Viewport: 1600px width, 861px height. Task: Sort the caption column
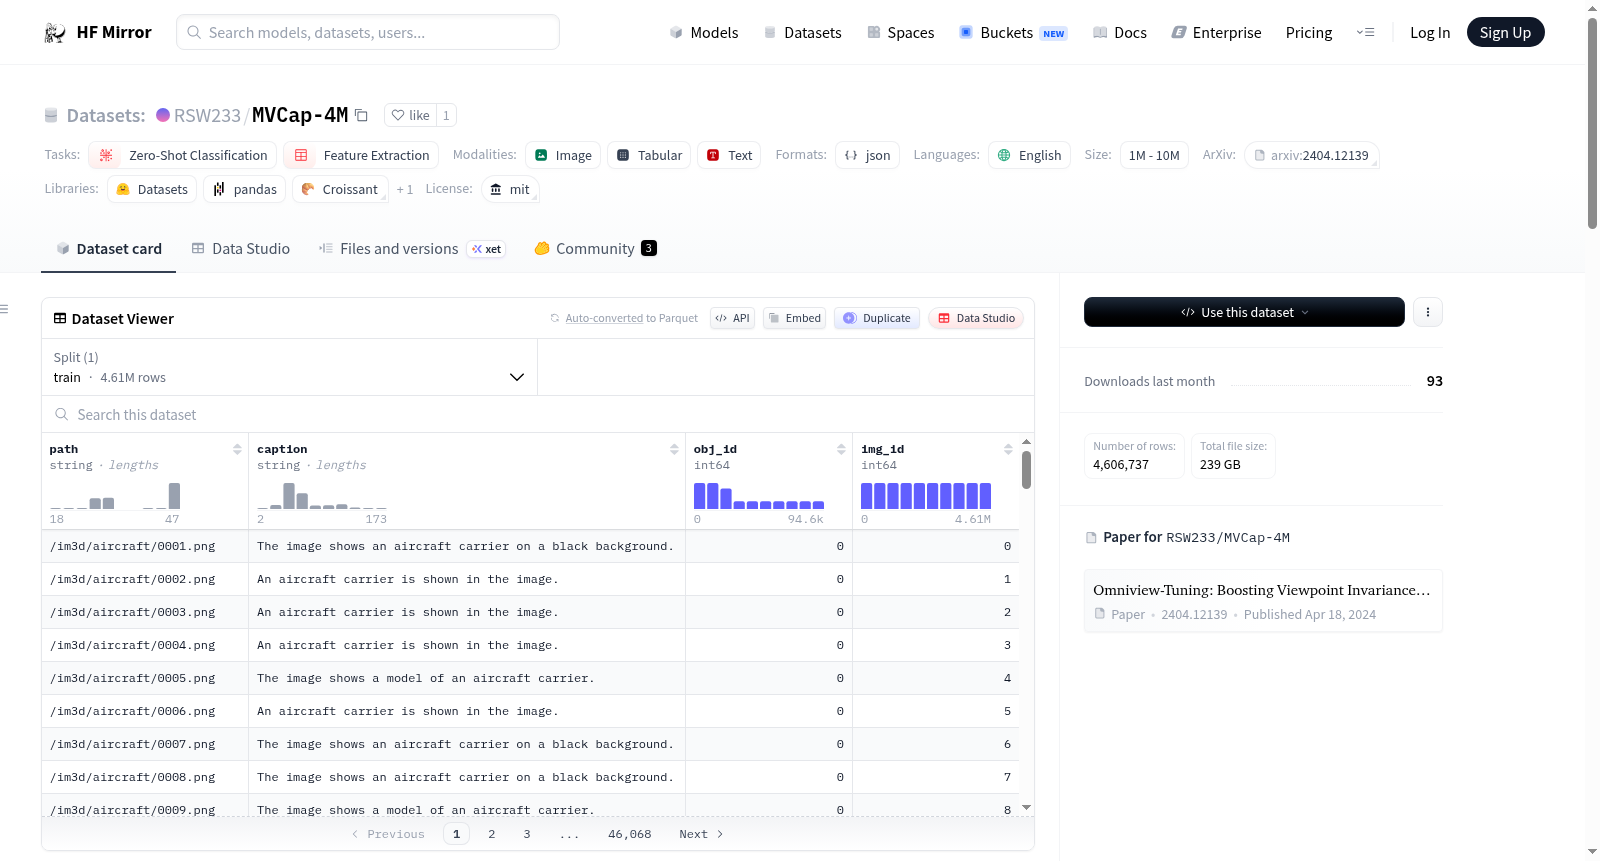tap(674, 450)
